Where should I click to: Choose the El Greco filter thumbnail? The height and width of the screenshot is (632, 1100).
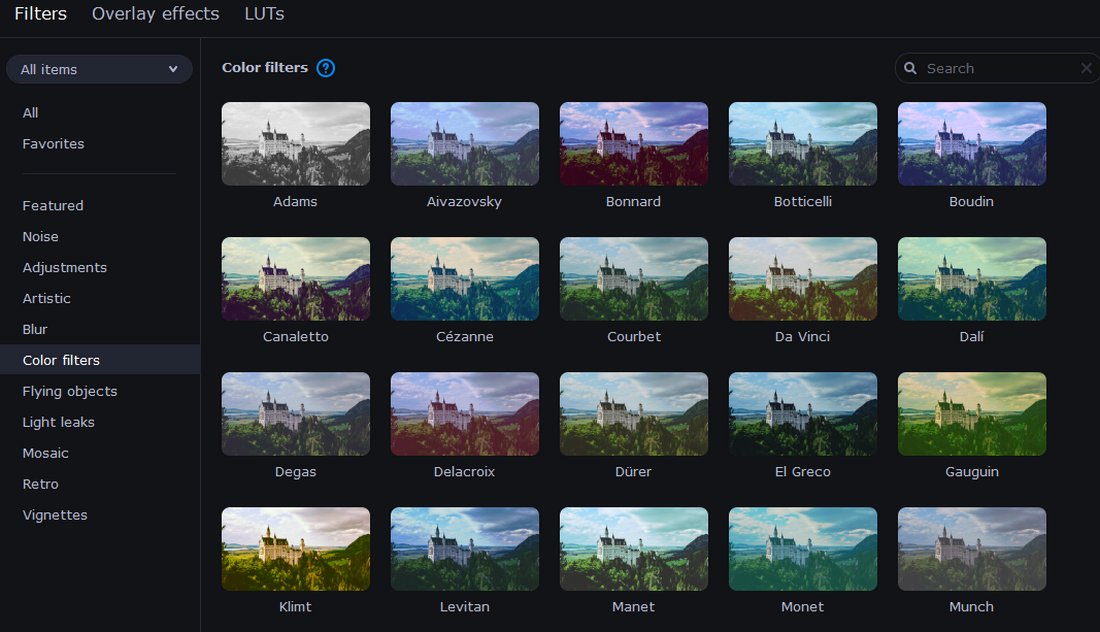coord(803,414)
